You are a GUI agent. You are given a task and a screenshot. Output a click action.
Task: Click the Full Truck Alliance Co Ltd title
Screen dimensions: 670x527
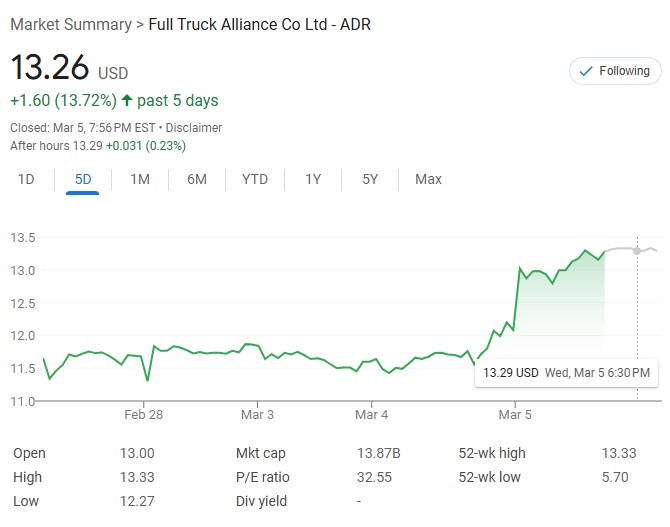[x=259, y=24]
